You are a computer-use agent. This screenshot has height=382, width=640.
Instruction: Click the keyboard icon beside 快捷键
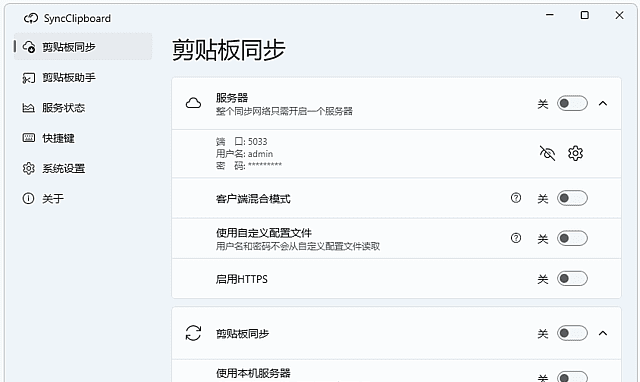[29, 138]
